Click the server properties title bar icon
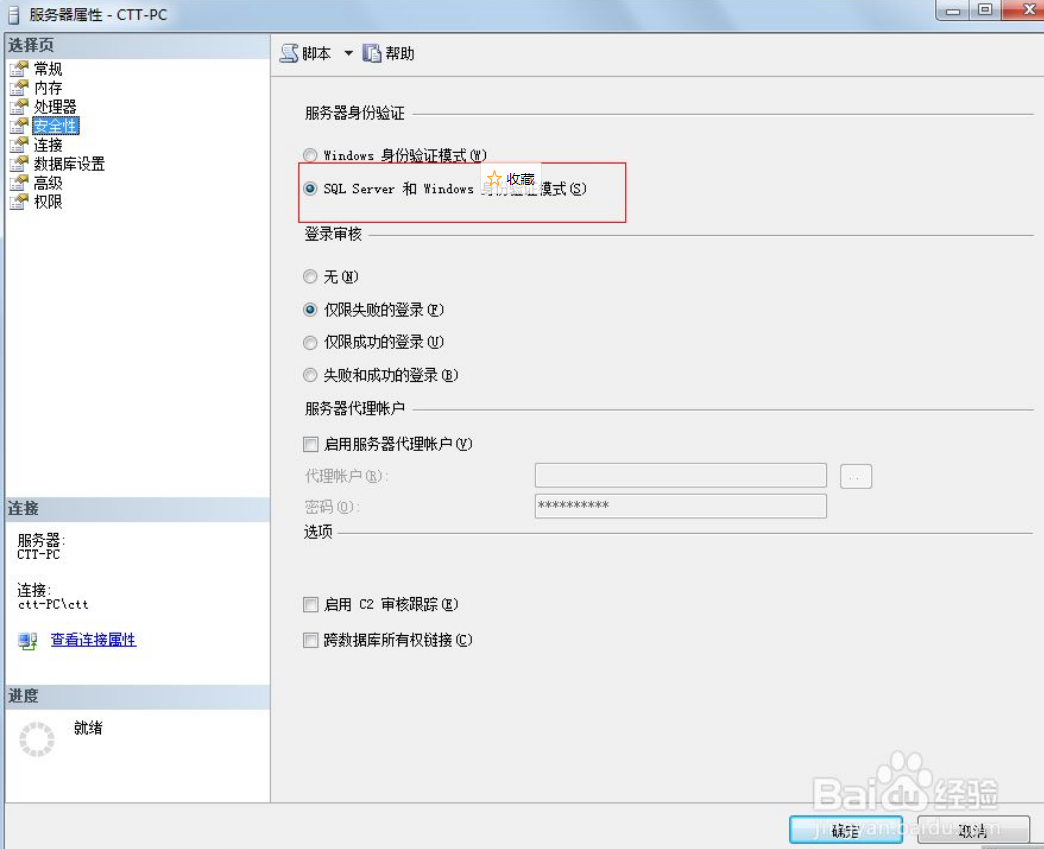Screen dimensions: 1044x849 [13, 15]
